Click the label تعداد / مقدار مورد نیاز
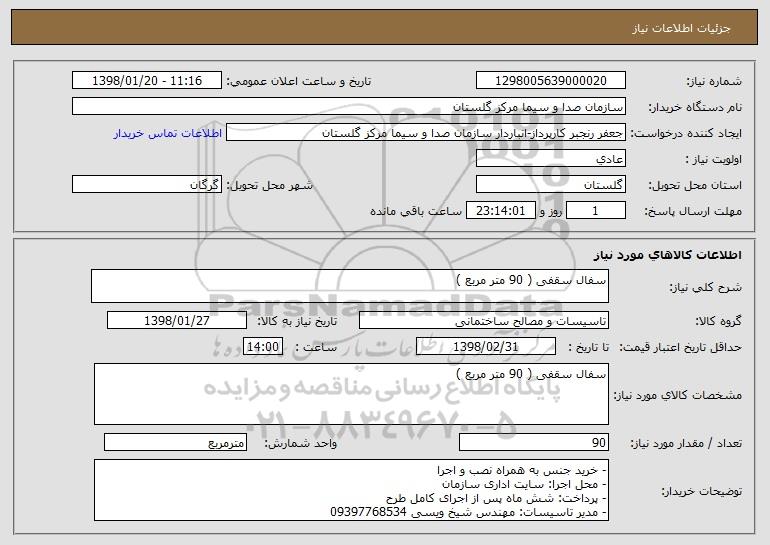 tap(686, 443)
